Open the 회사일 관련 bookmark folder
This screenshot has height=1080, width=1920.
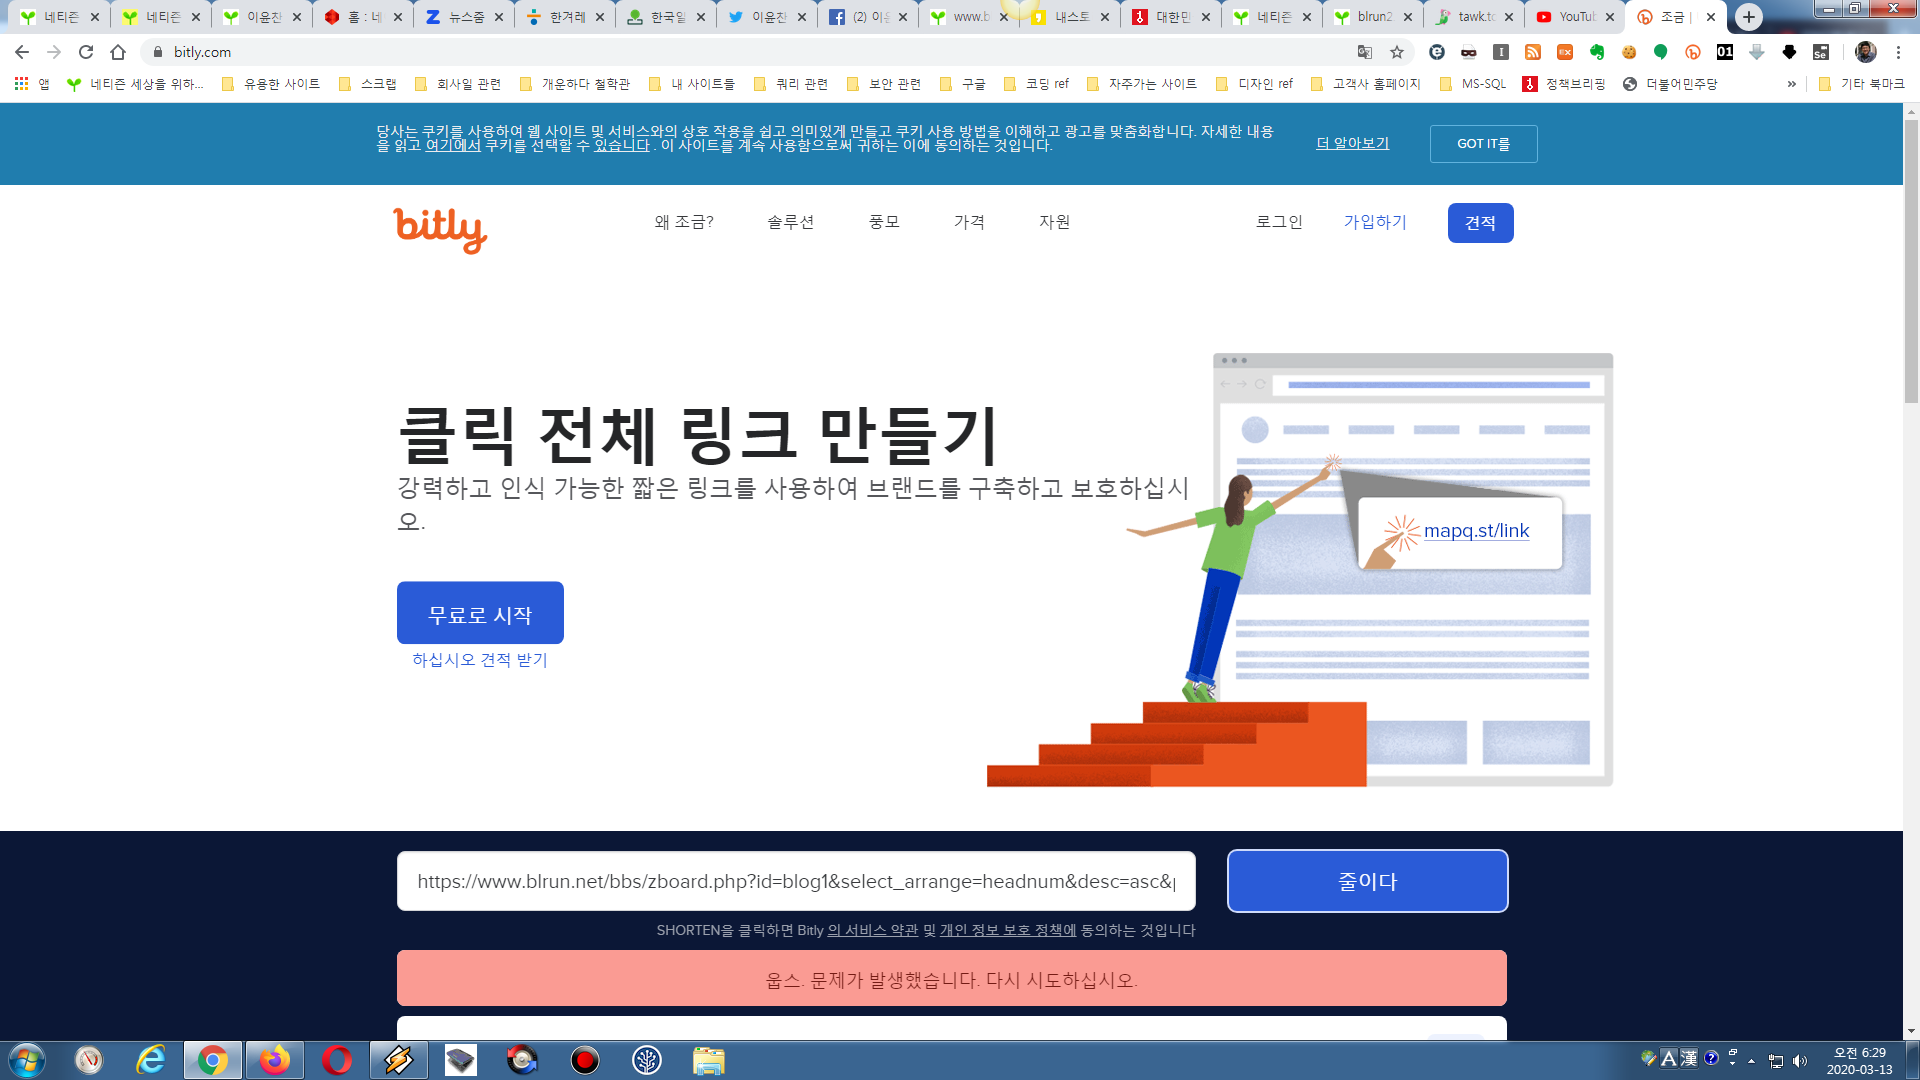[458, 84]
